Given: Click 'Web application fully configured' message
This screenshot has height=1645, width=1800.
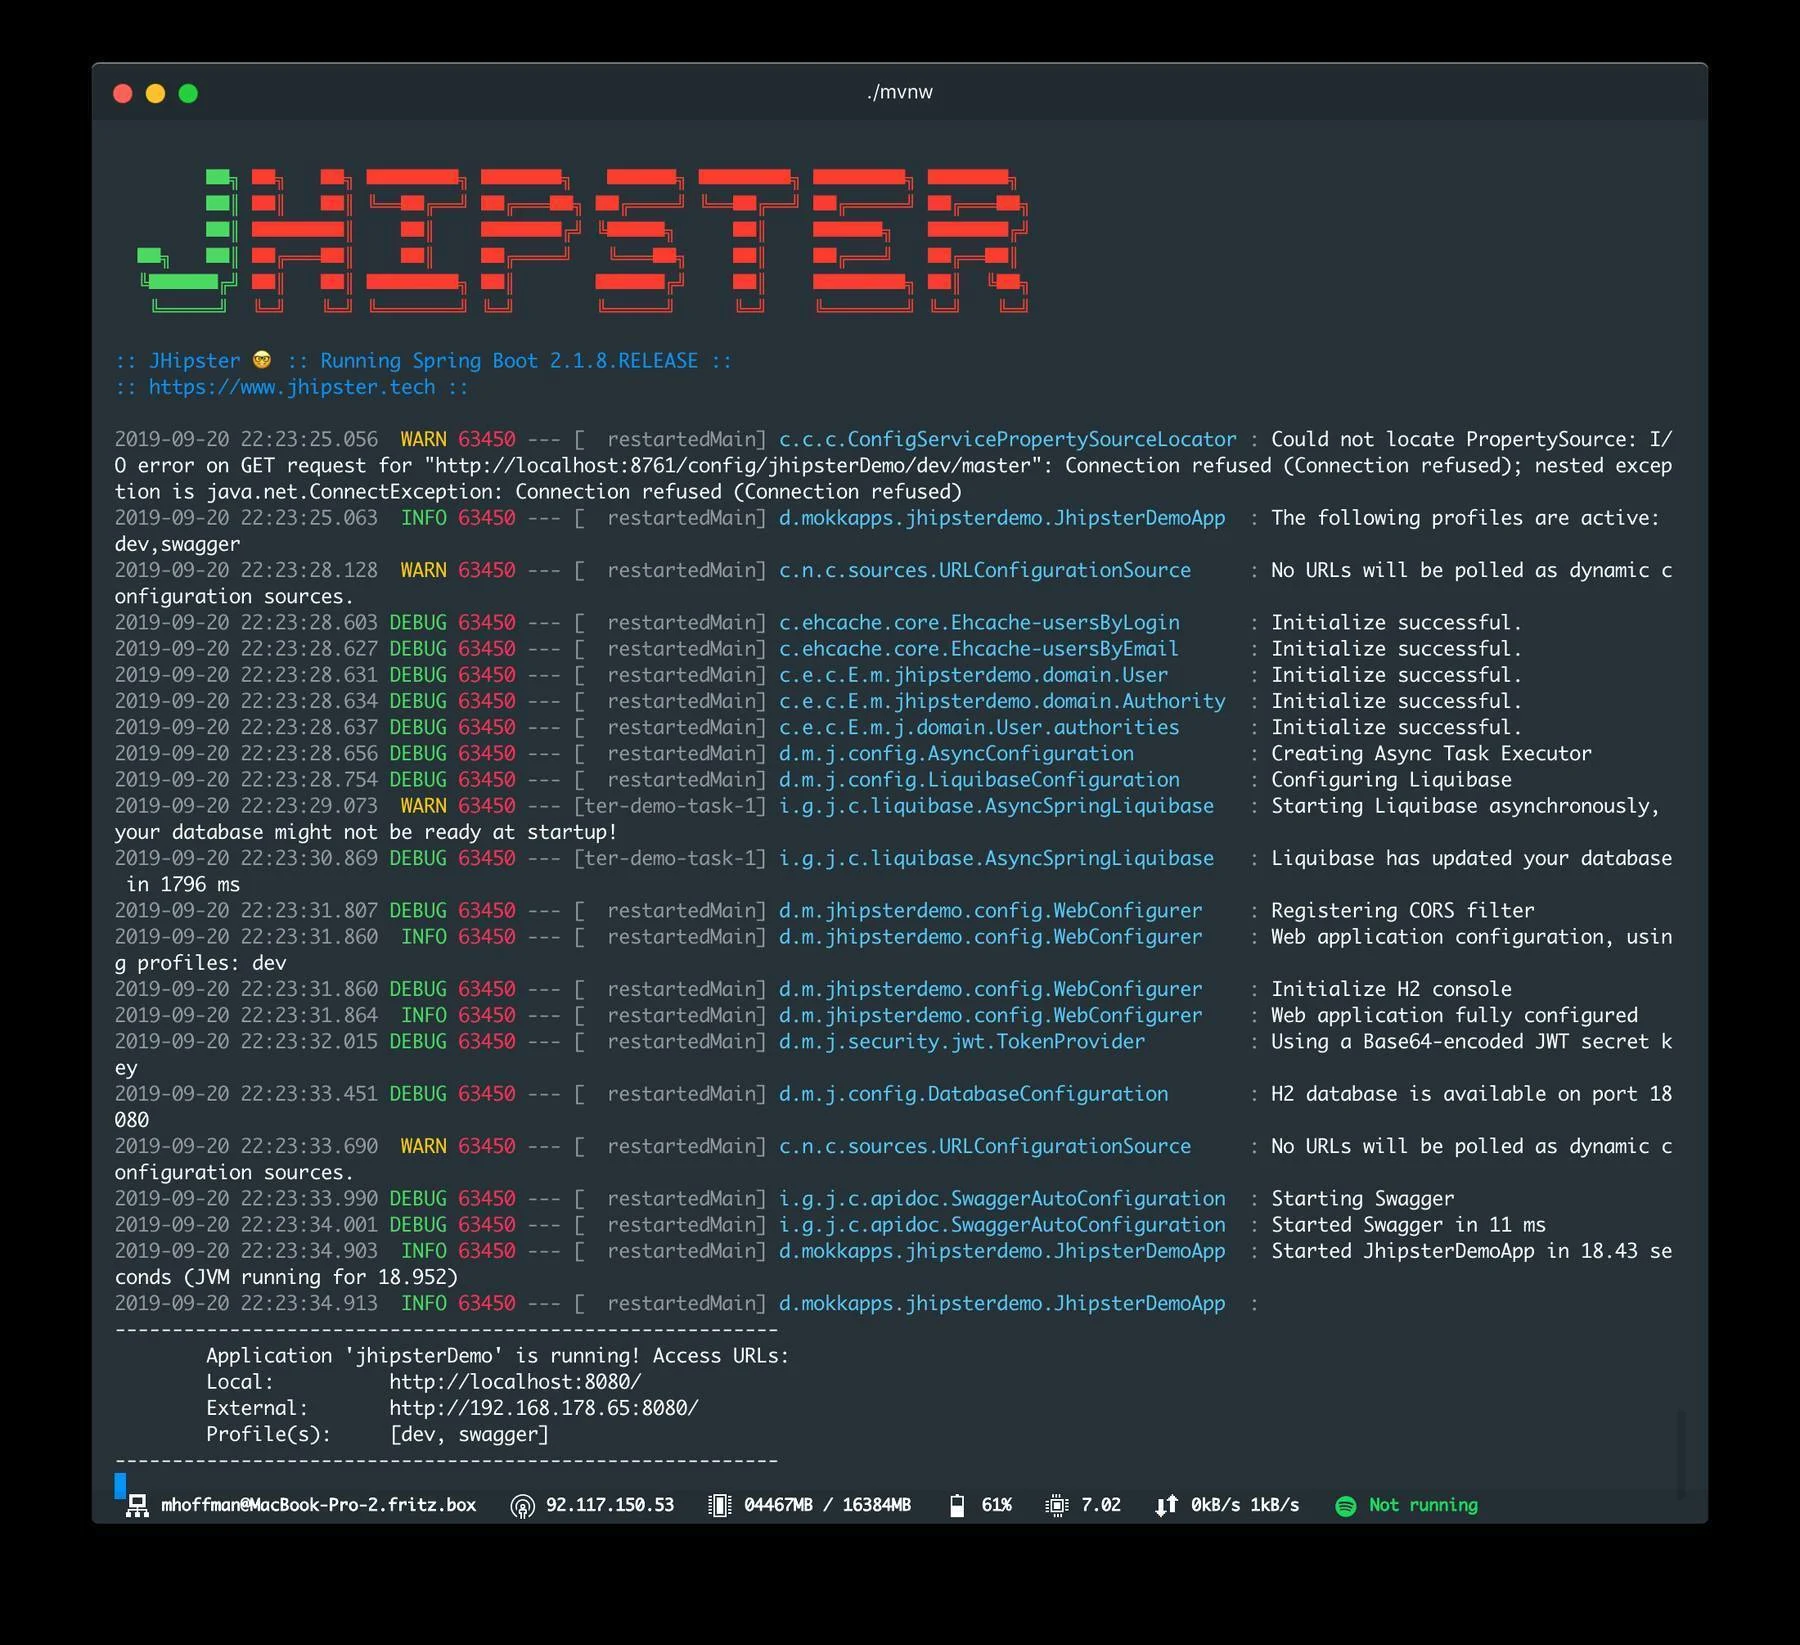Looking at the screenshot, I should click(x=1454, y=1015).
